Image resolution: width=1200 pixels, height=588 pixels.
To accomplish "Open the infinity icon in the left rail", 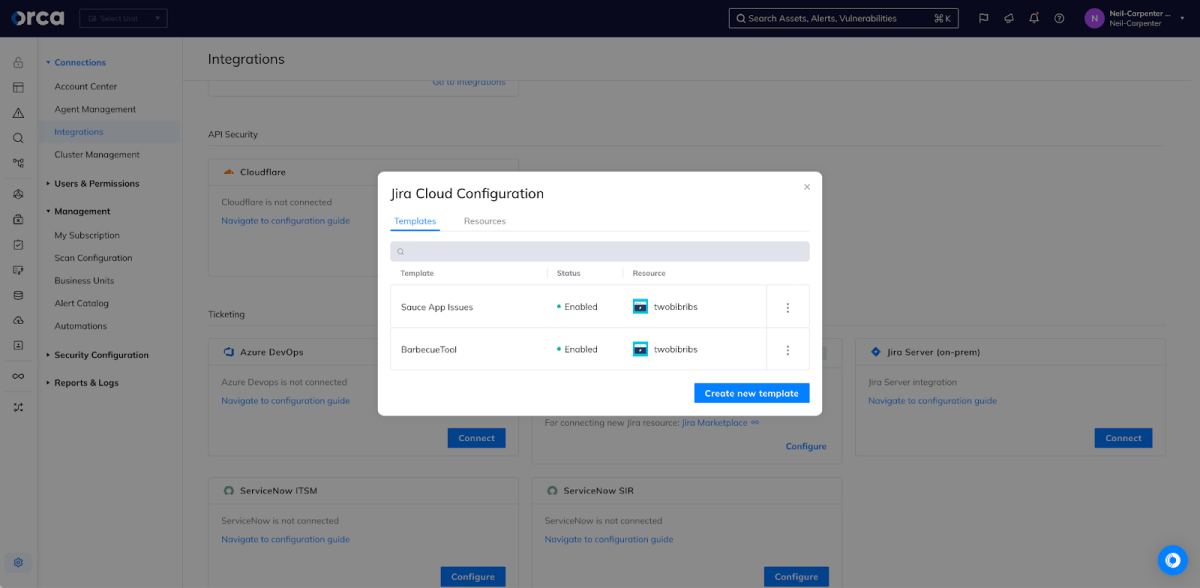I will 18,376.
